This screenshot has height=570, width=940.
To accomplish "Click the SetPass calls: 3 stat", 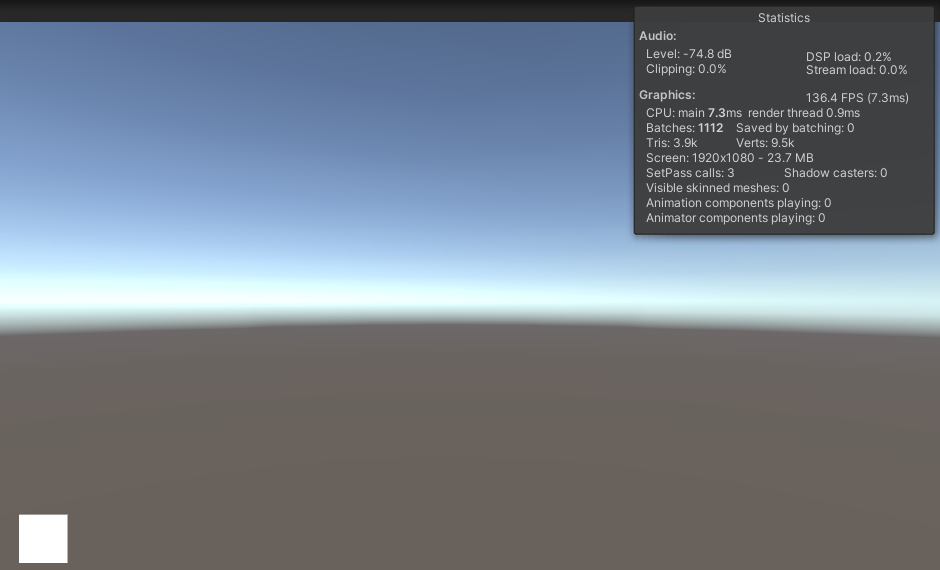I will click(x=690, y=173).
